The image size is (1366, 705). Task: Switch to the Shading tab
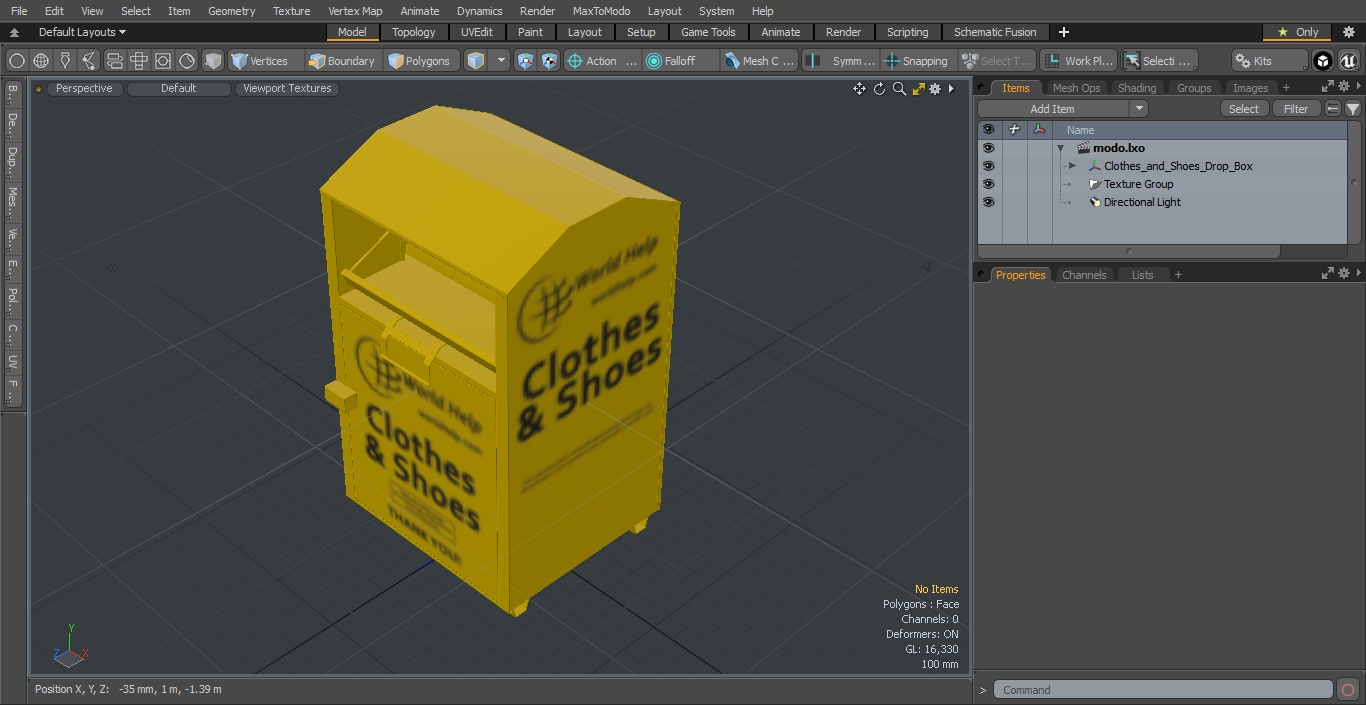[1137, 88]
